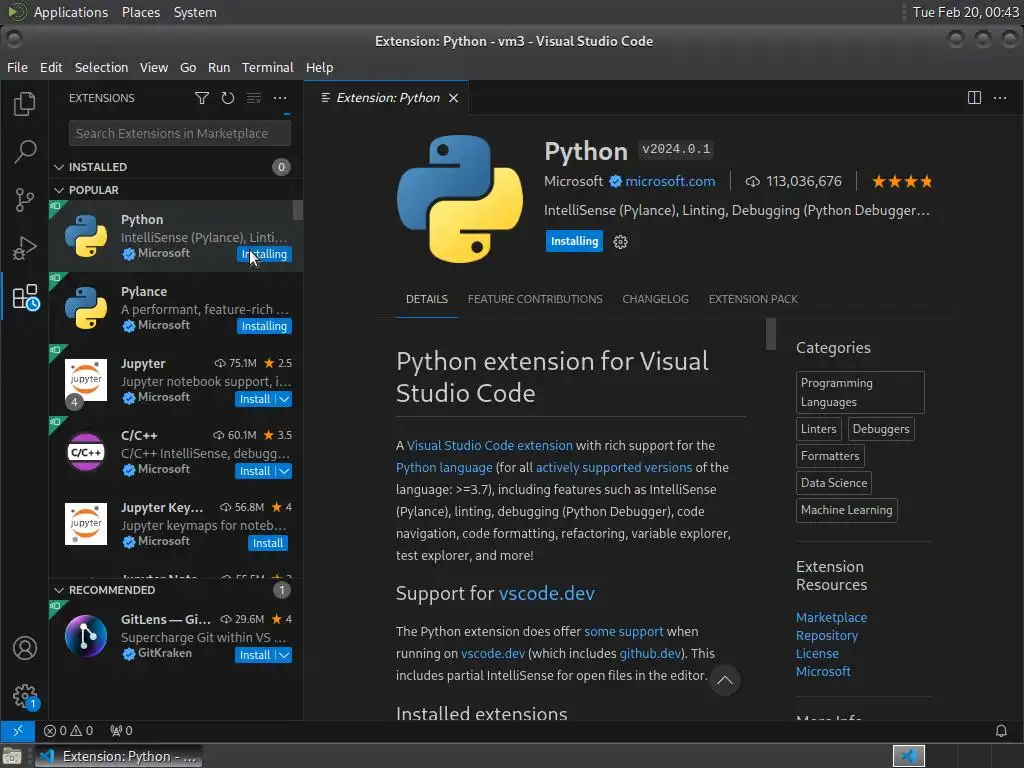Install Jupyter Keymap extension
Screen dimensions: 1024x768
[x=268, y=543]
